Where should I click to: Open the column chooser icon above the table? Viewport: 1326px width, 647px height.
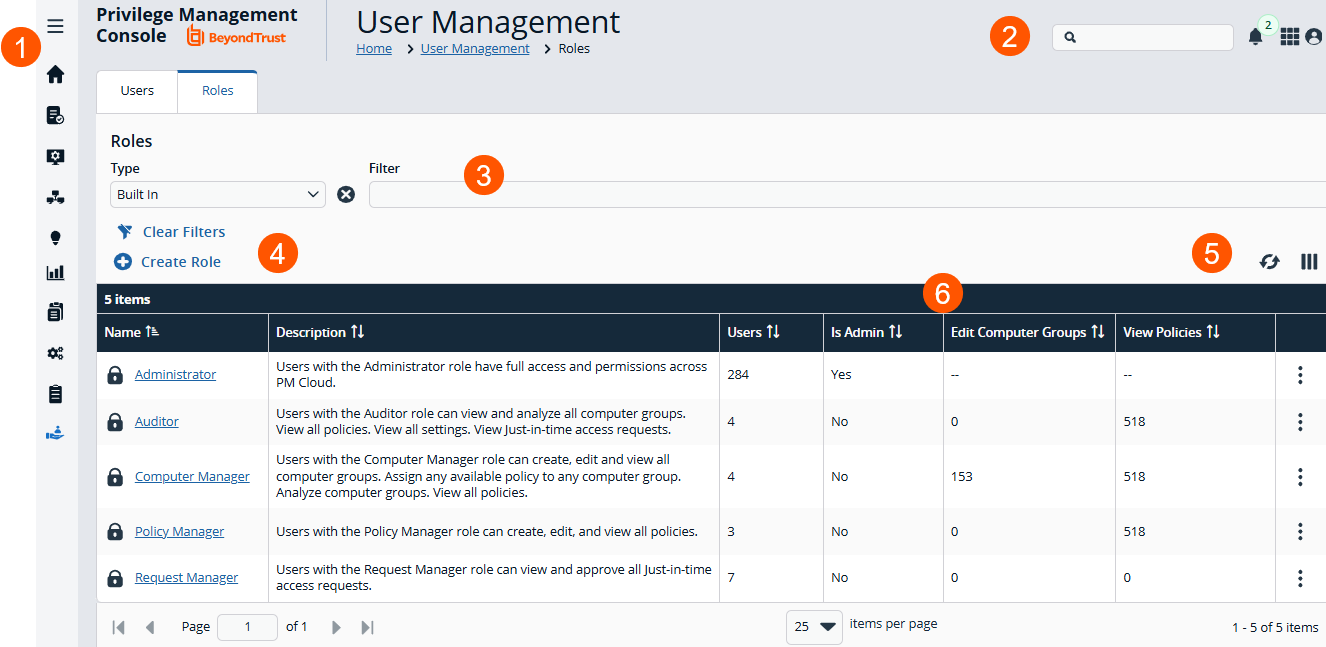click(x=1308, y=261)
